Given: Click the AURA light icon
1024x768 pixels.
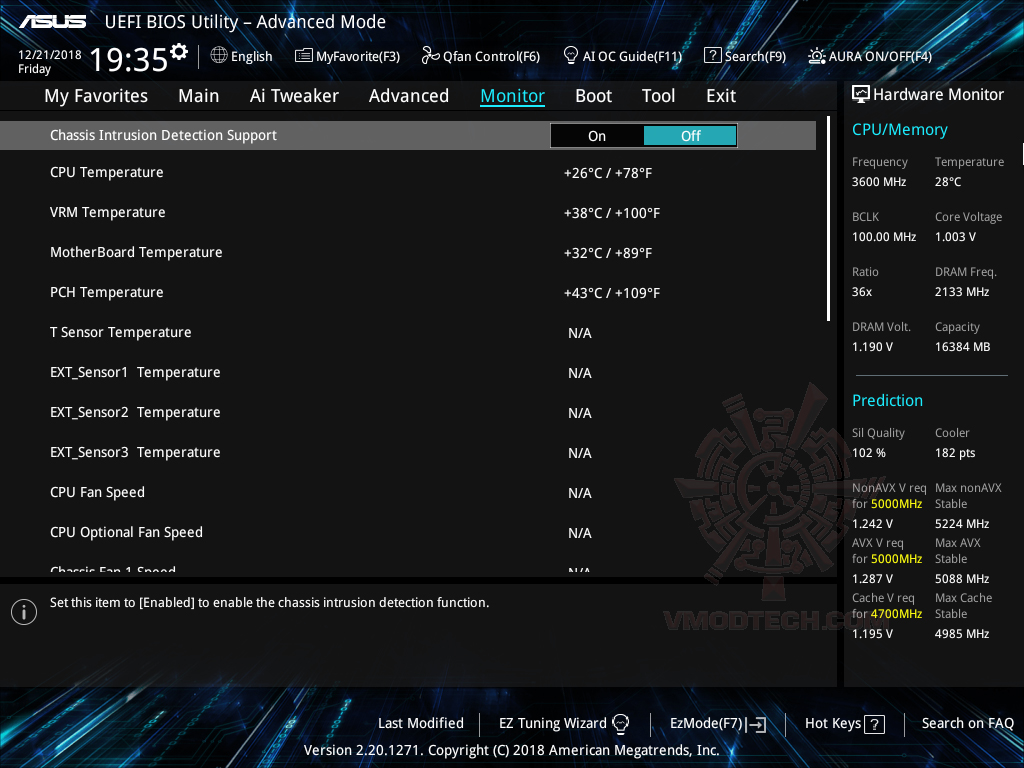Looking at the screenshot, I should (x=816, y=56).
